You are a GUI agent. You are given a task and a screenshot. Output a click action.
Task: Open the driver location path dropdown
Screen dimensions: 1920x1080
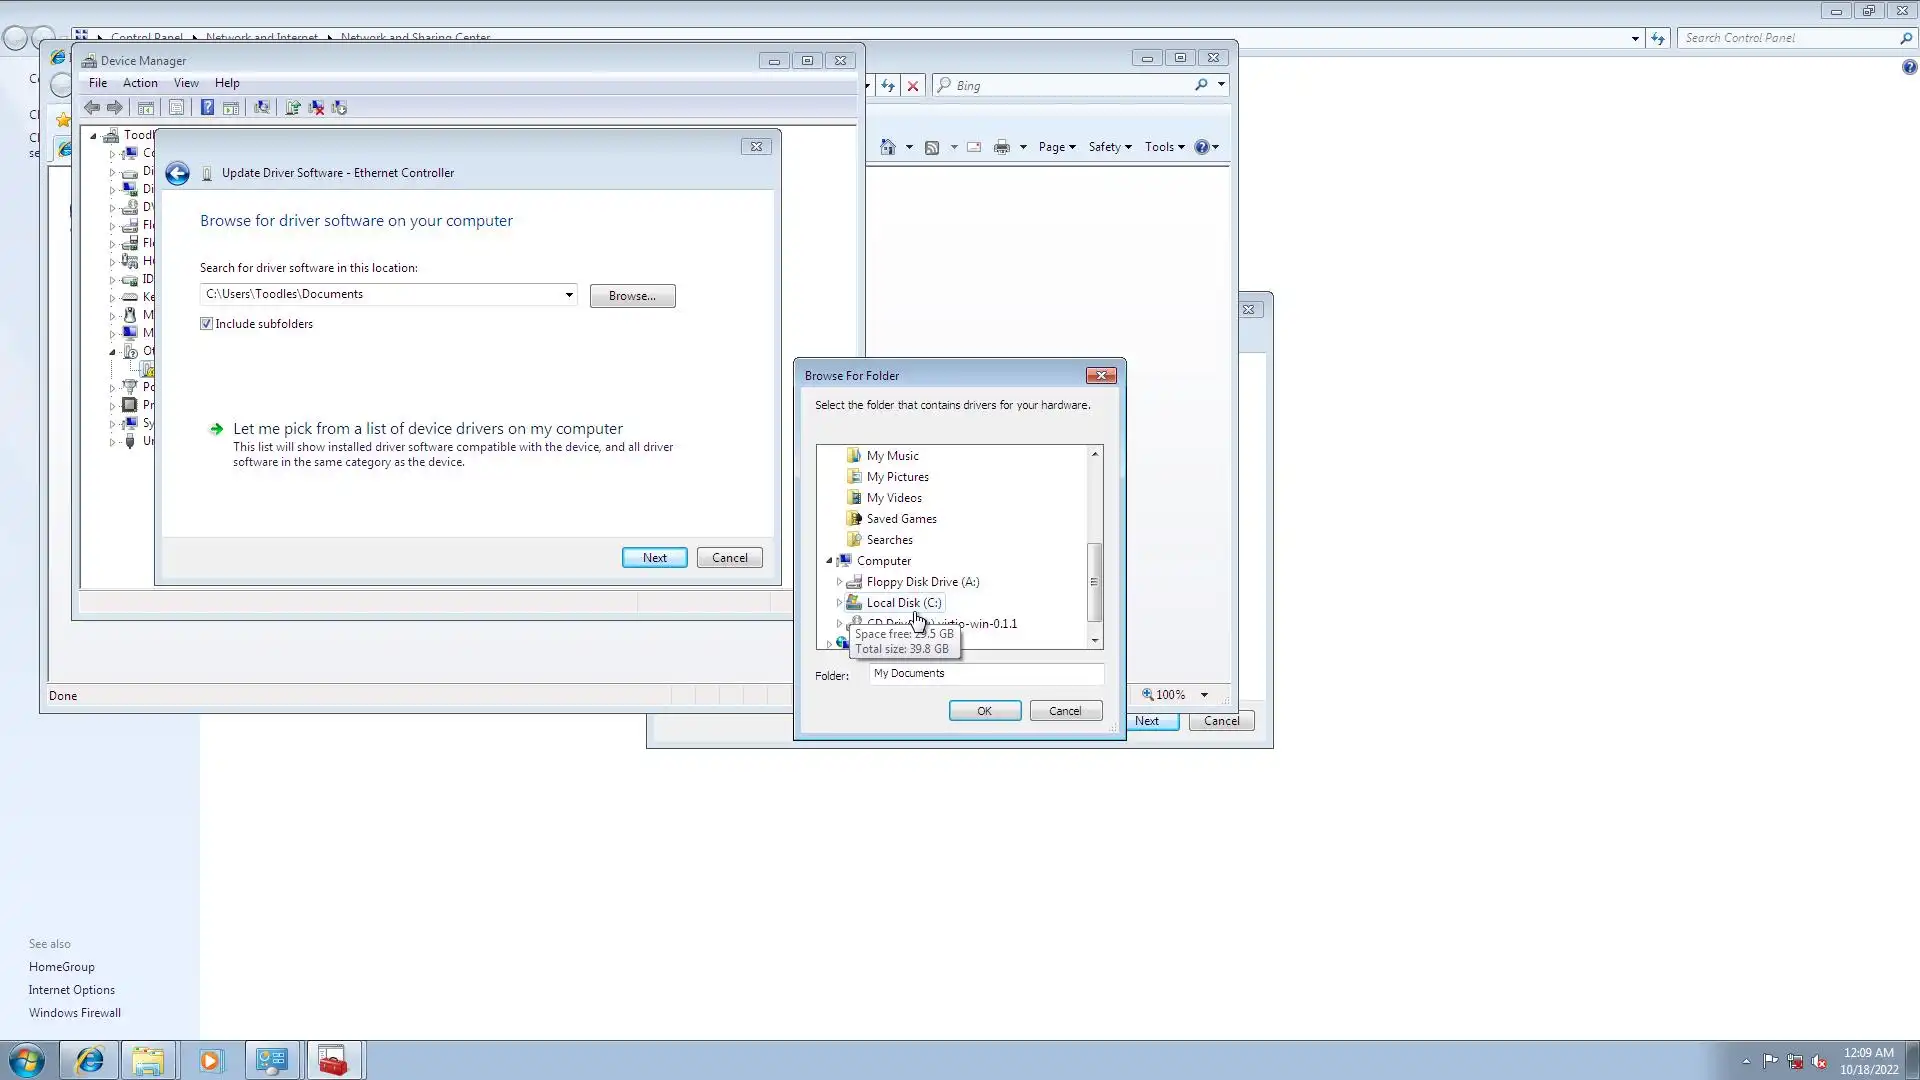[569, 294]
